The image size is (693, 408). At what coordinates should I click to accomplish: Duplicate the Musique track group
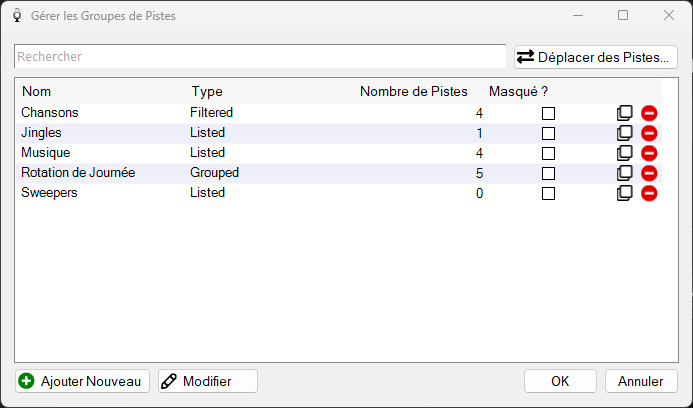pyautogui.click(x=624, y=153)
